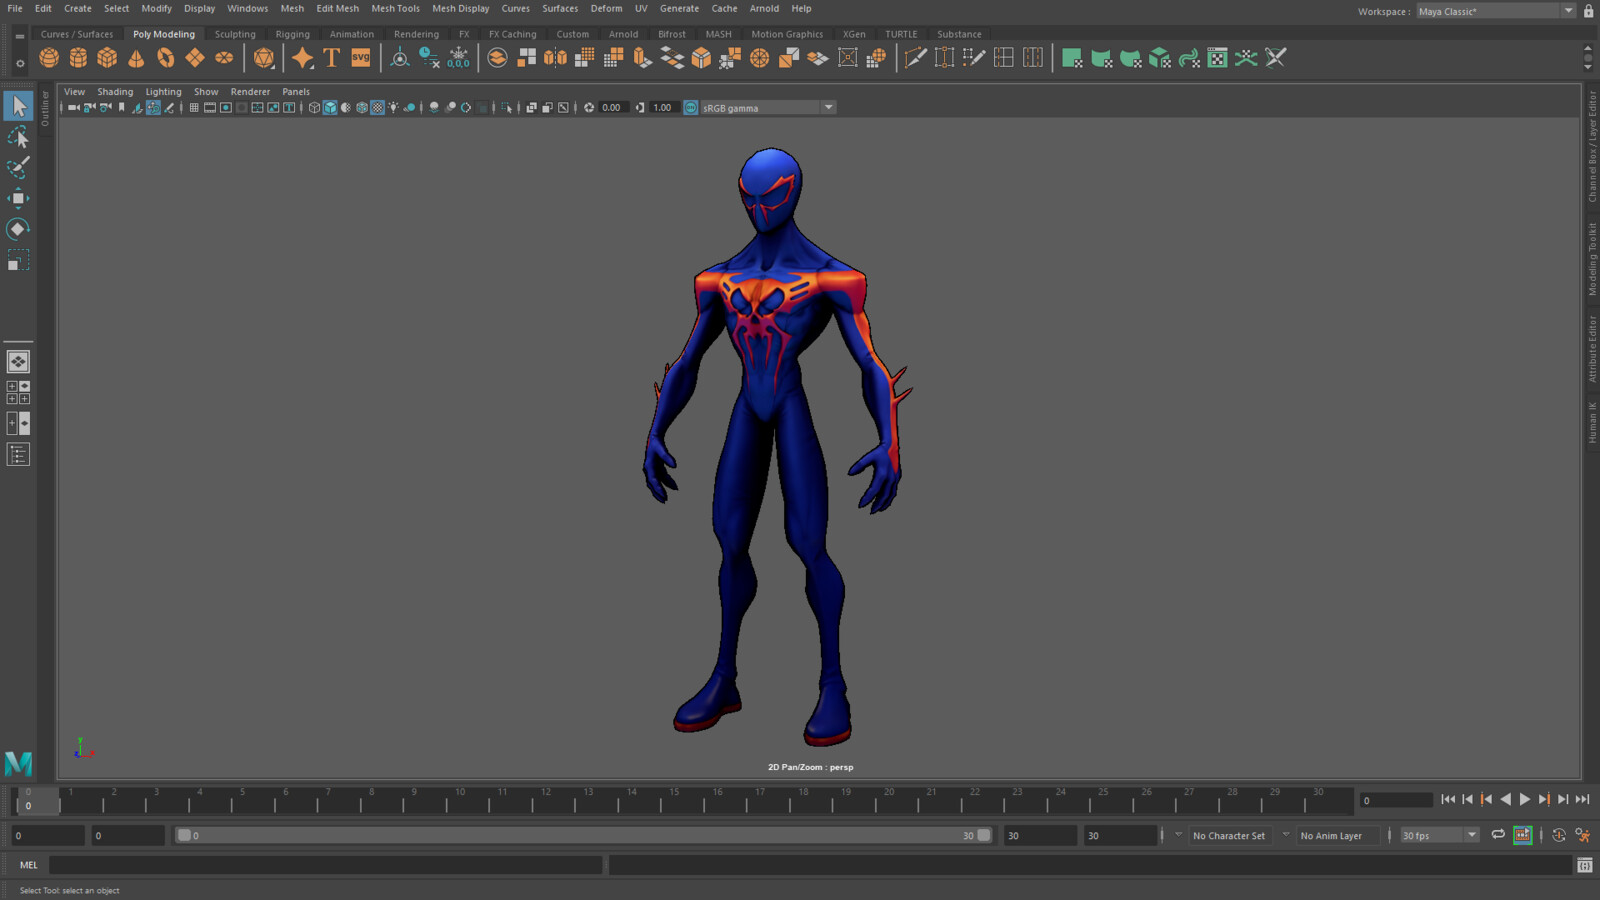The width and height of the screenshot is (1600, 900).
Task: Open the Edit Mesh menu
Action: 337,8
